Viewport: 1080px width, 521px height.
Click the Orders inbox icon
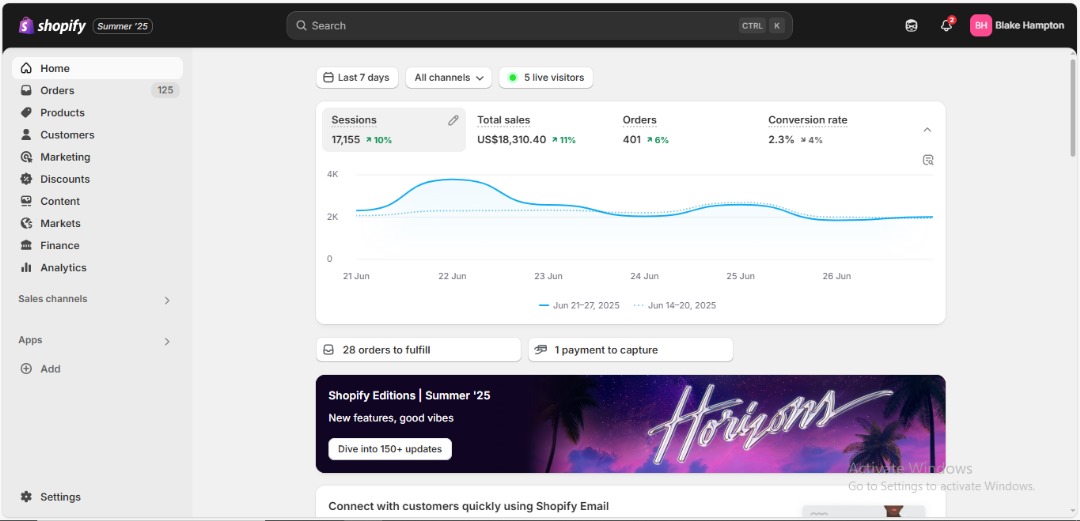26,90
